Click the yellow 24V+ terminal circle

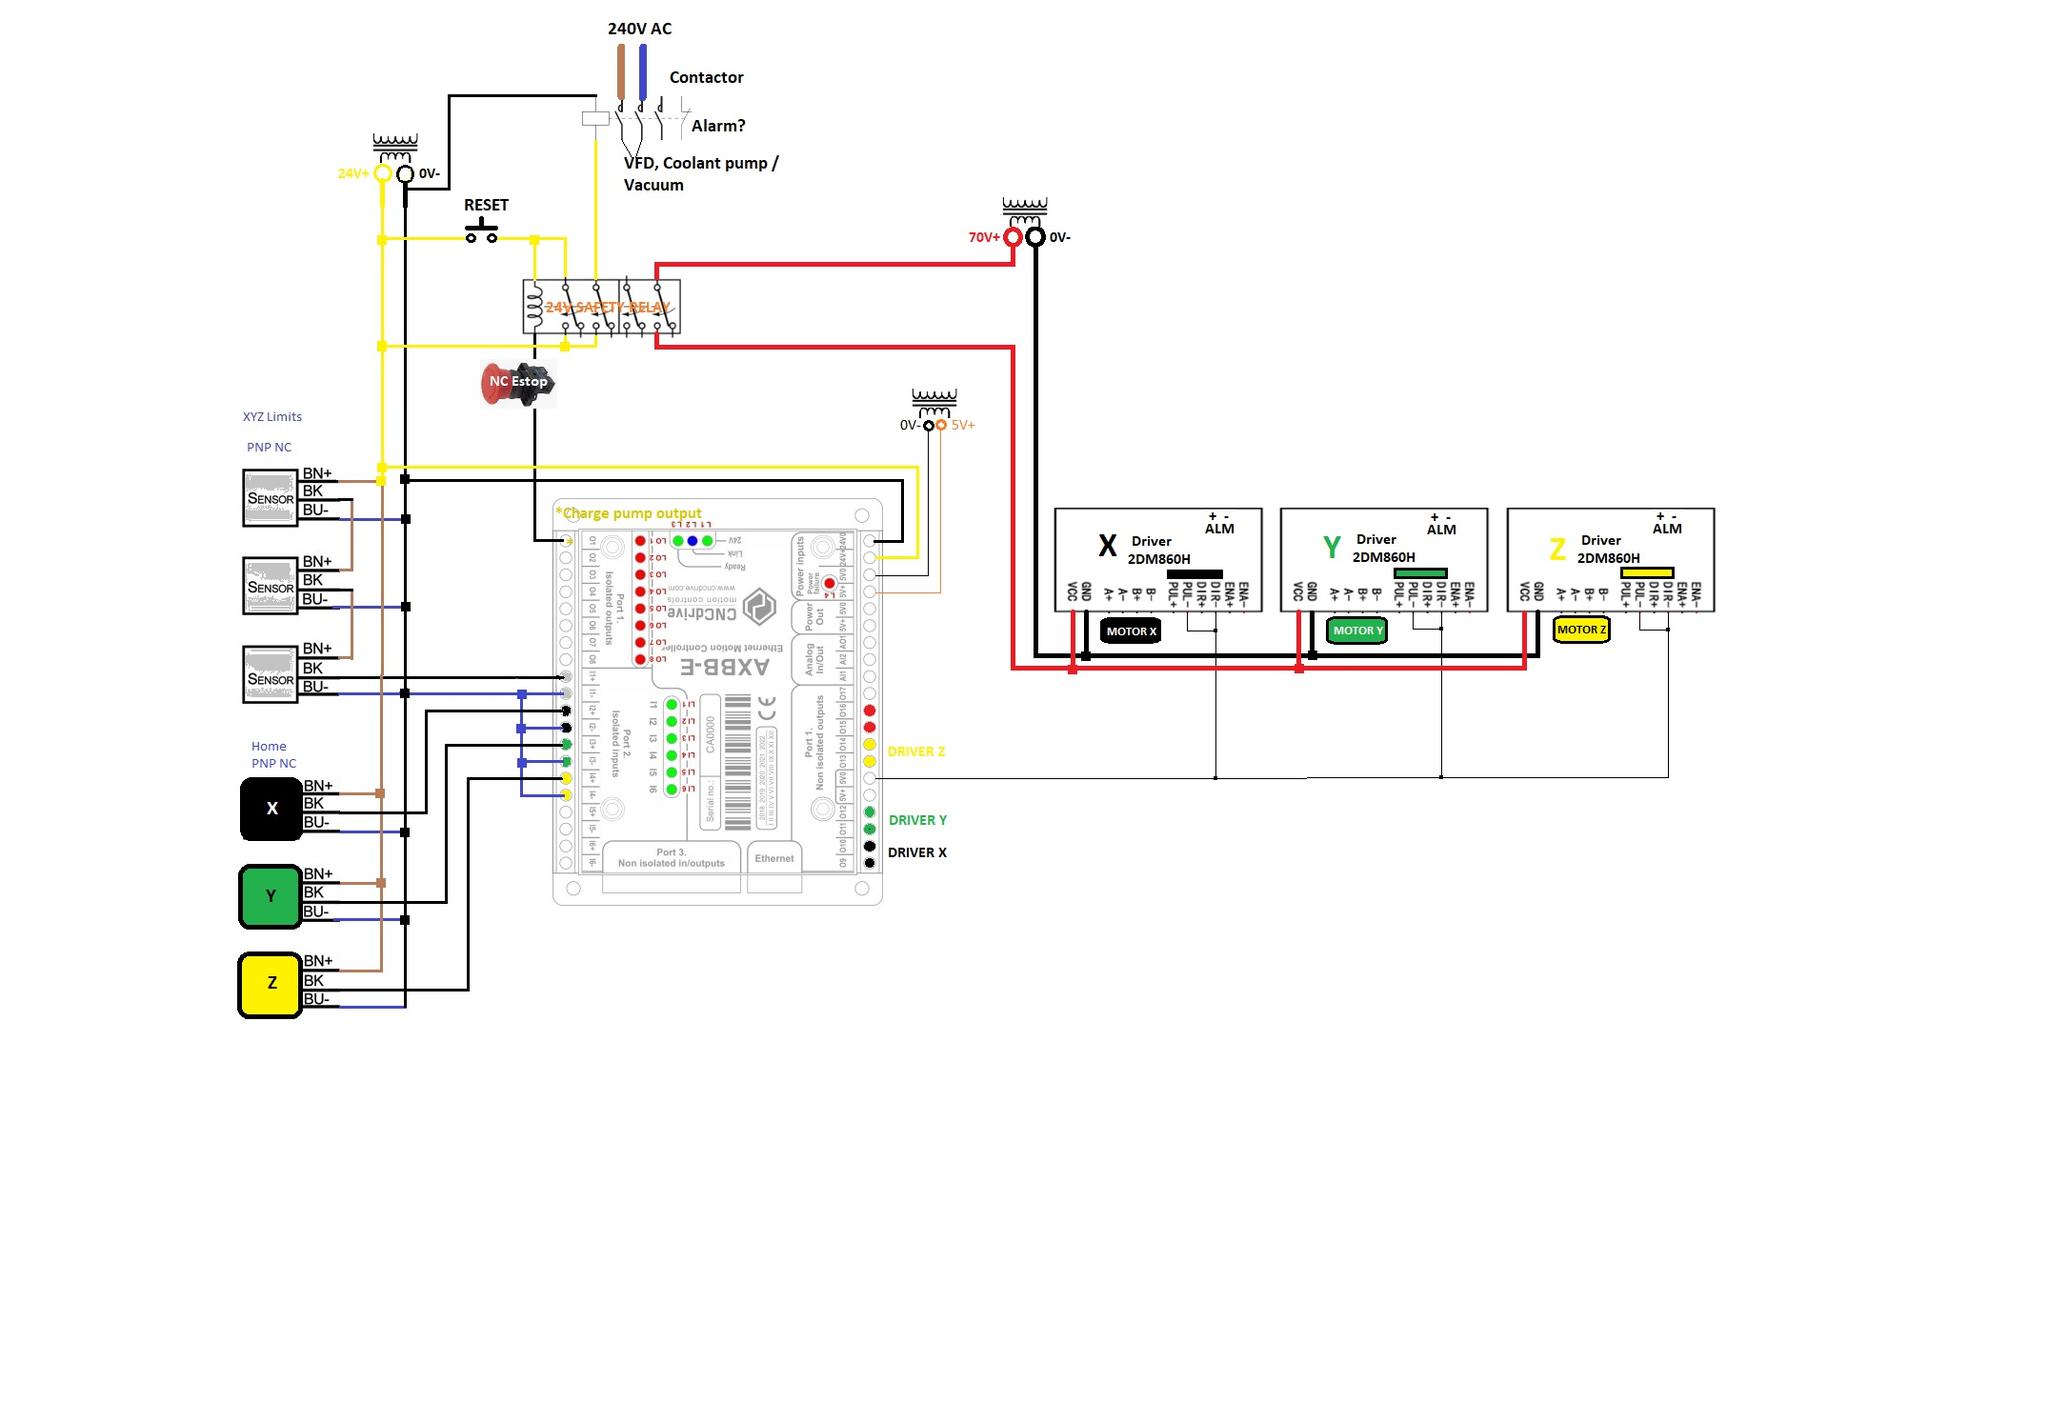(382, 173)
